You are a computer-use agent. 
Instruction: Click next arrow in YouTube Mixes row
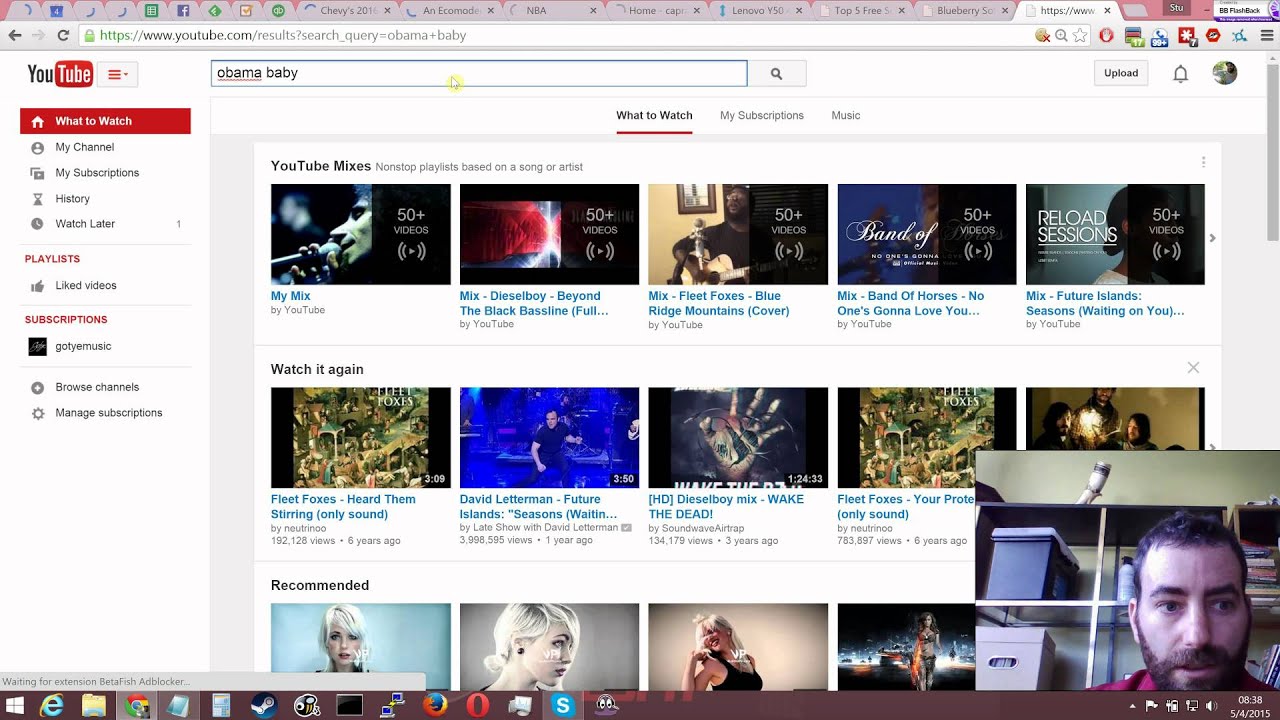[x=1212, y=238]
